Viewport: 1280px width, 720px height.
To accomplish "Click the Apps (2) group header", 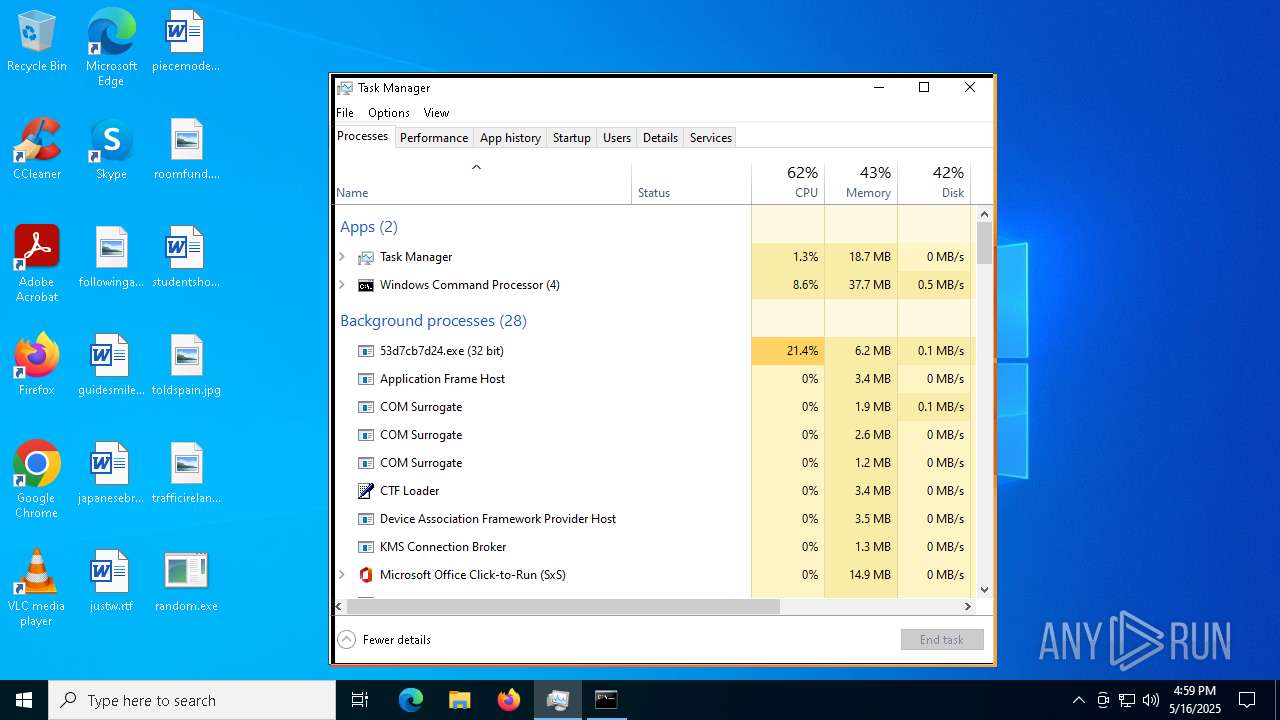I will [x=369, y=227].
